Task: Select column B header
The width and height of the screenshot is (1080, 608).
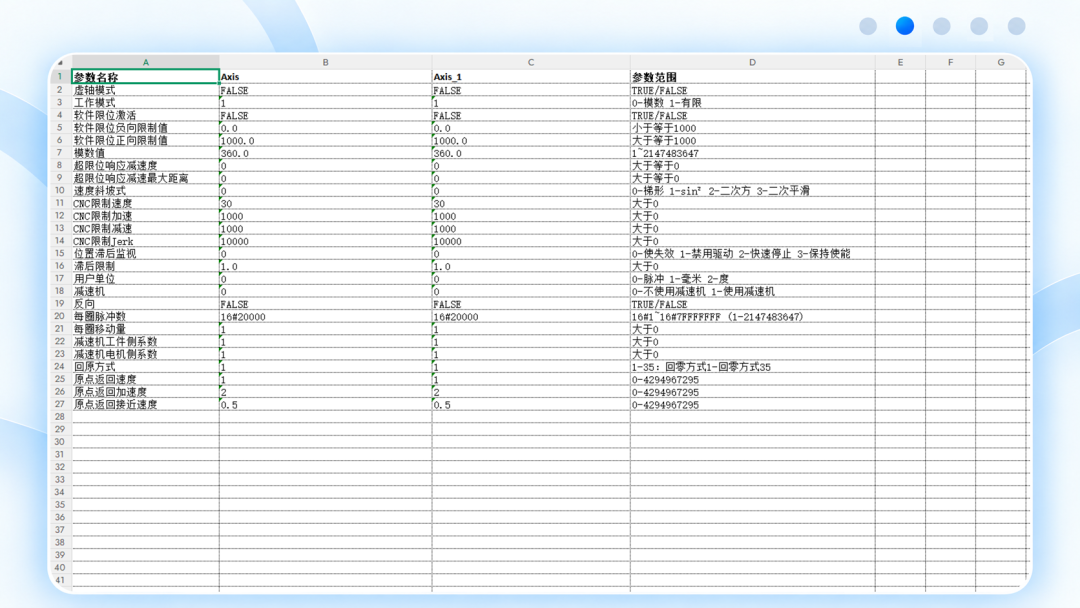Action: (325, 62)
